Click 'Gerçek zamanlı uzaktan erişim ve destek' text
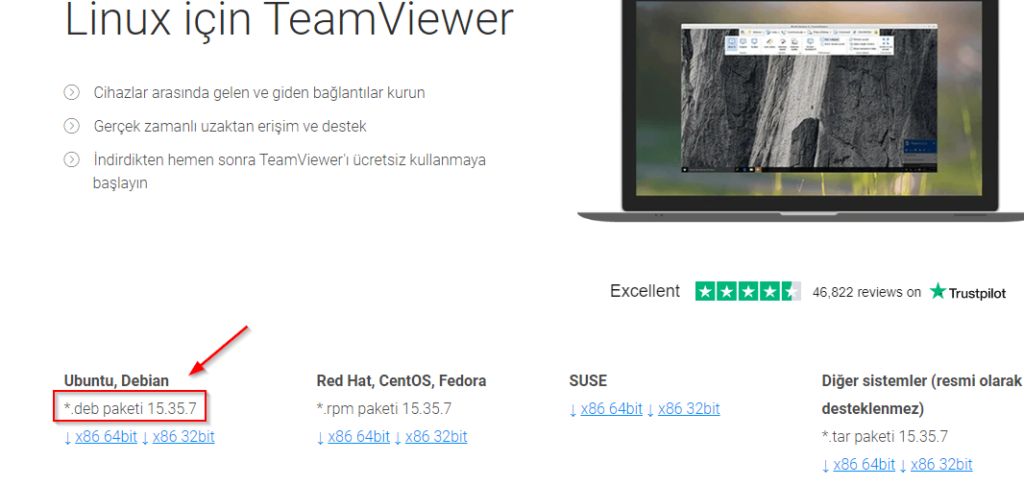 tap(230, 126)
